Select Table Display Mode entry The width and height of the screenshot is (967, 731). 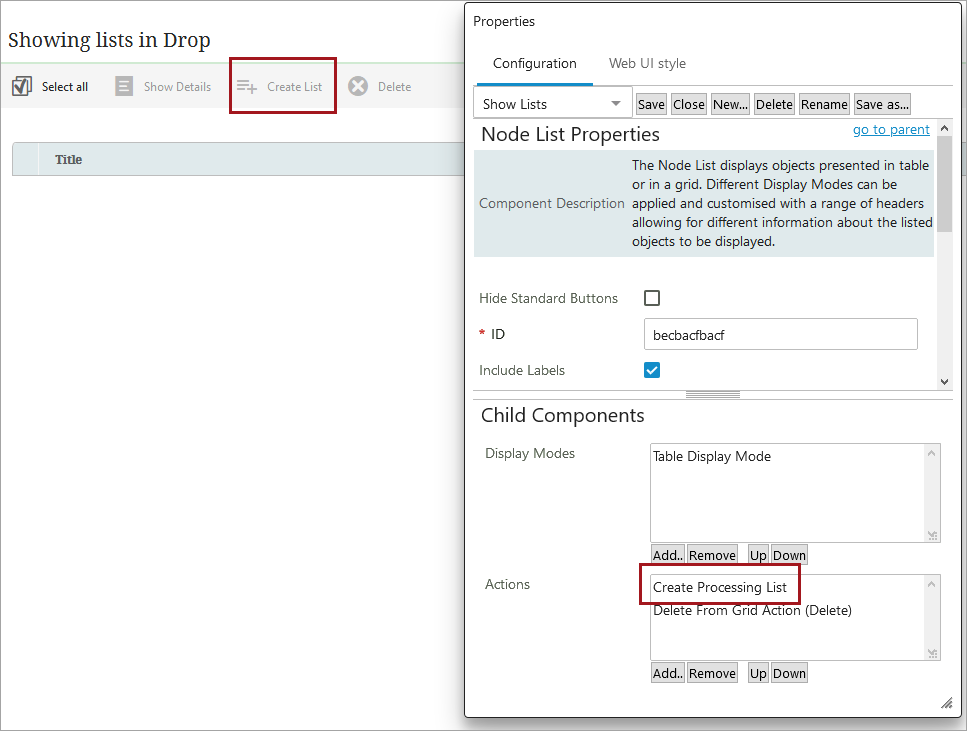[711, 456]
